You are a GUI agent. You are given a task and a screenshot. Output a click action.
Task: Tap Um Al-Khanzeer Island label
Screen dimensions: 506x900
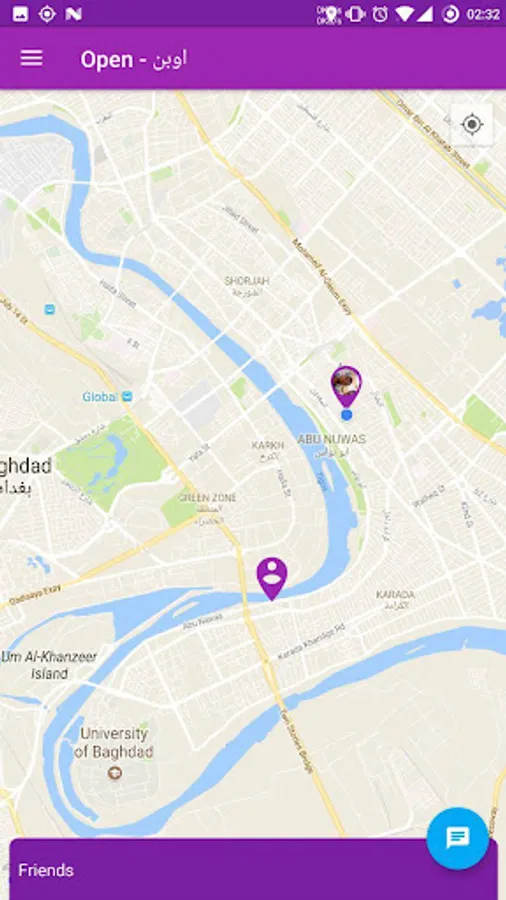tap(49, 665)
